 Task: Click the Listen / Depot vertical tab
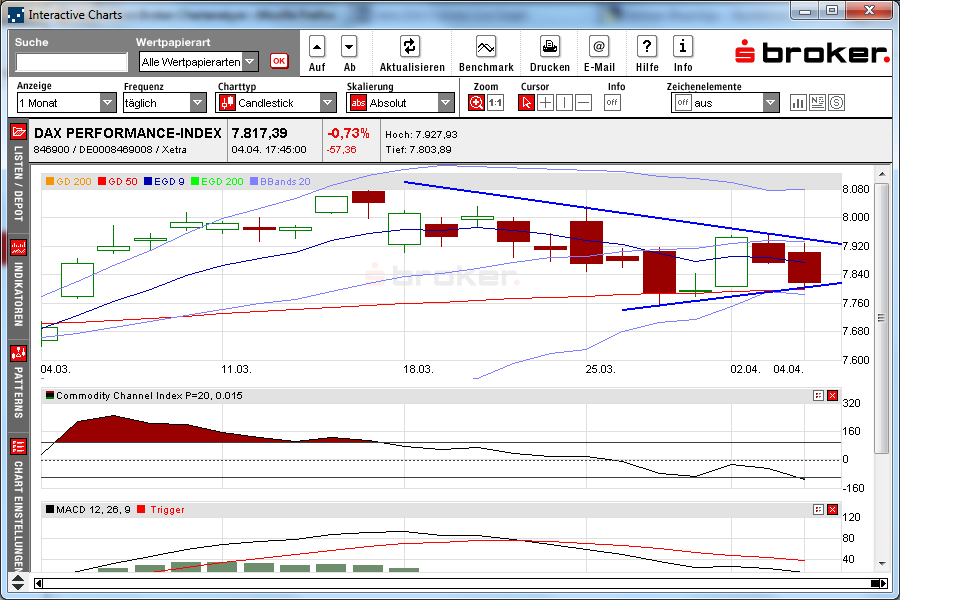(18, 183)
